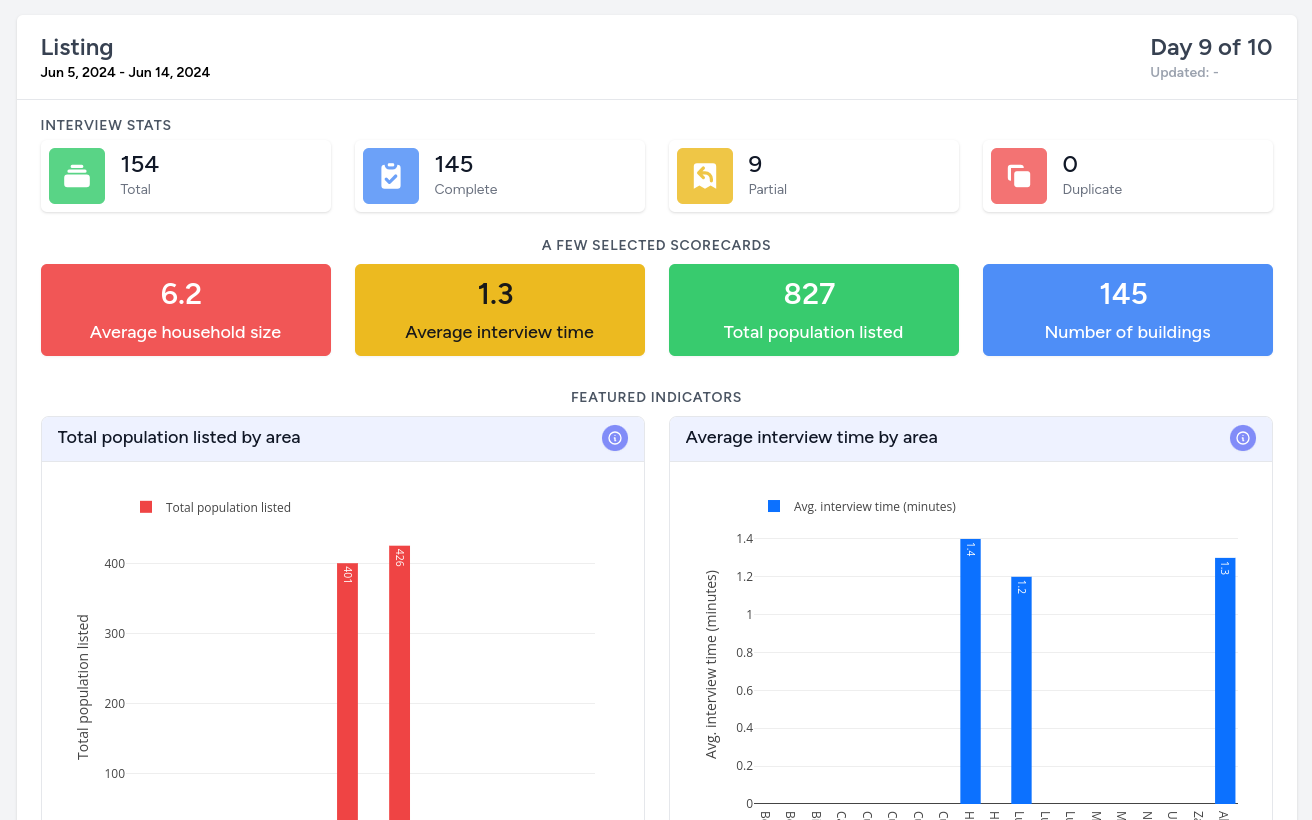Click the Day 9 of 10 header

[1211, 47]
